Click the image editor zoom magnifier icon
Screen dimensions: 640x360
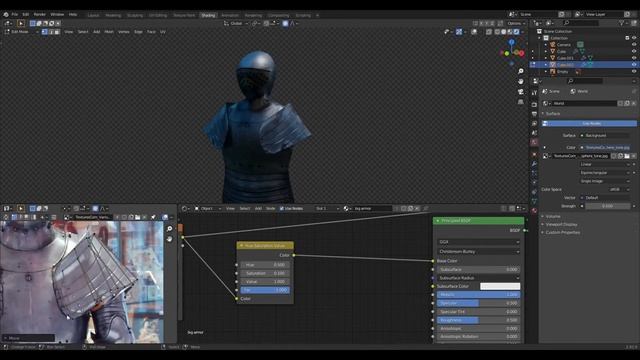coord(169,229)
